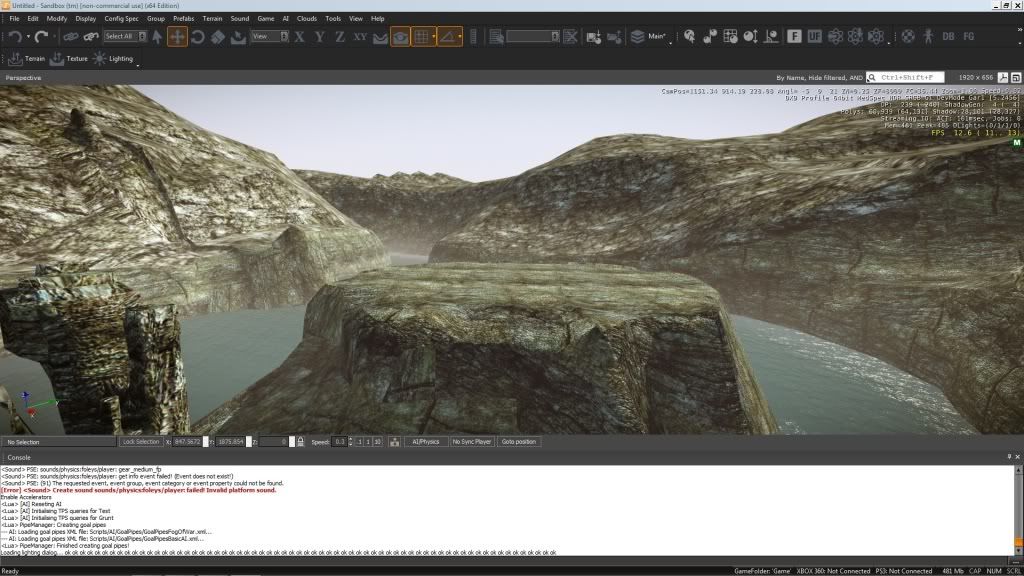Screen dimensions: 1024x576
Task: Open the Select All filter dropdown
Action: click(x=125, y=37)
